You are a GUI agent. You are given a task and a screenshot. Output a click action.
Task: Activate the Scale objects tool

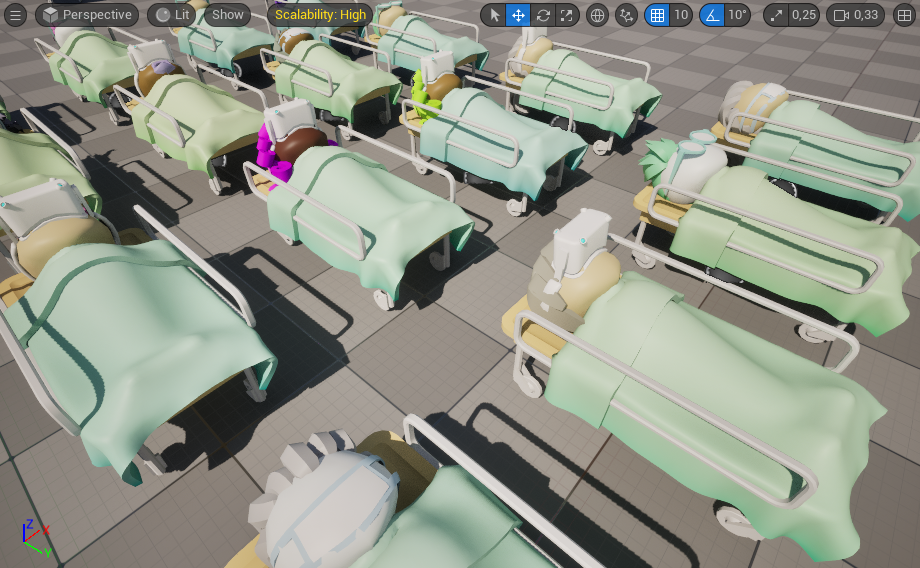(x=567, y=15)
